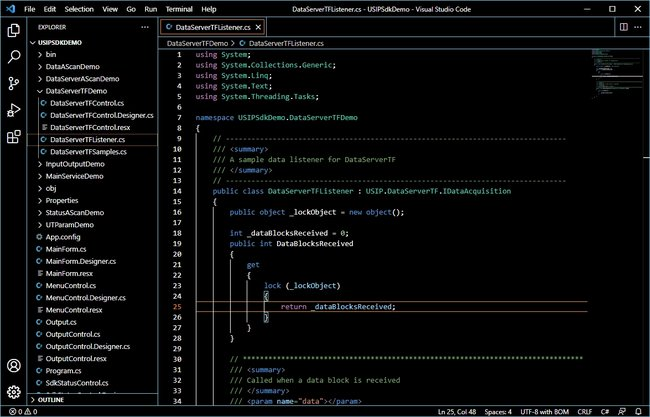
Task: Open Explorer views and more actions menu
Action: click(x=146, y=27)
